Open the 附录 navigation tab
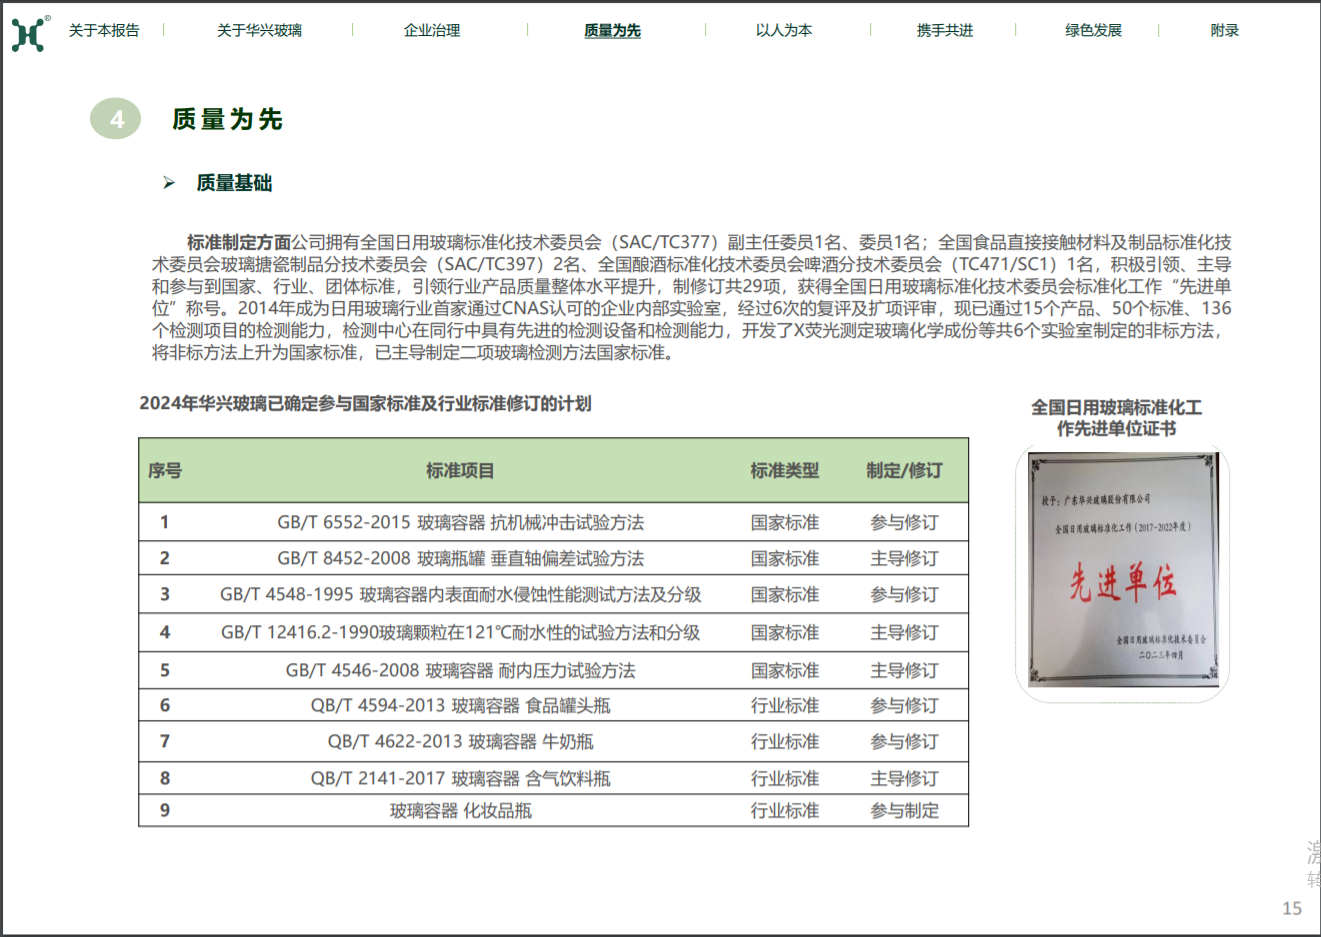1321x937 pixels. [x=1224, y=31]
